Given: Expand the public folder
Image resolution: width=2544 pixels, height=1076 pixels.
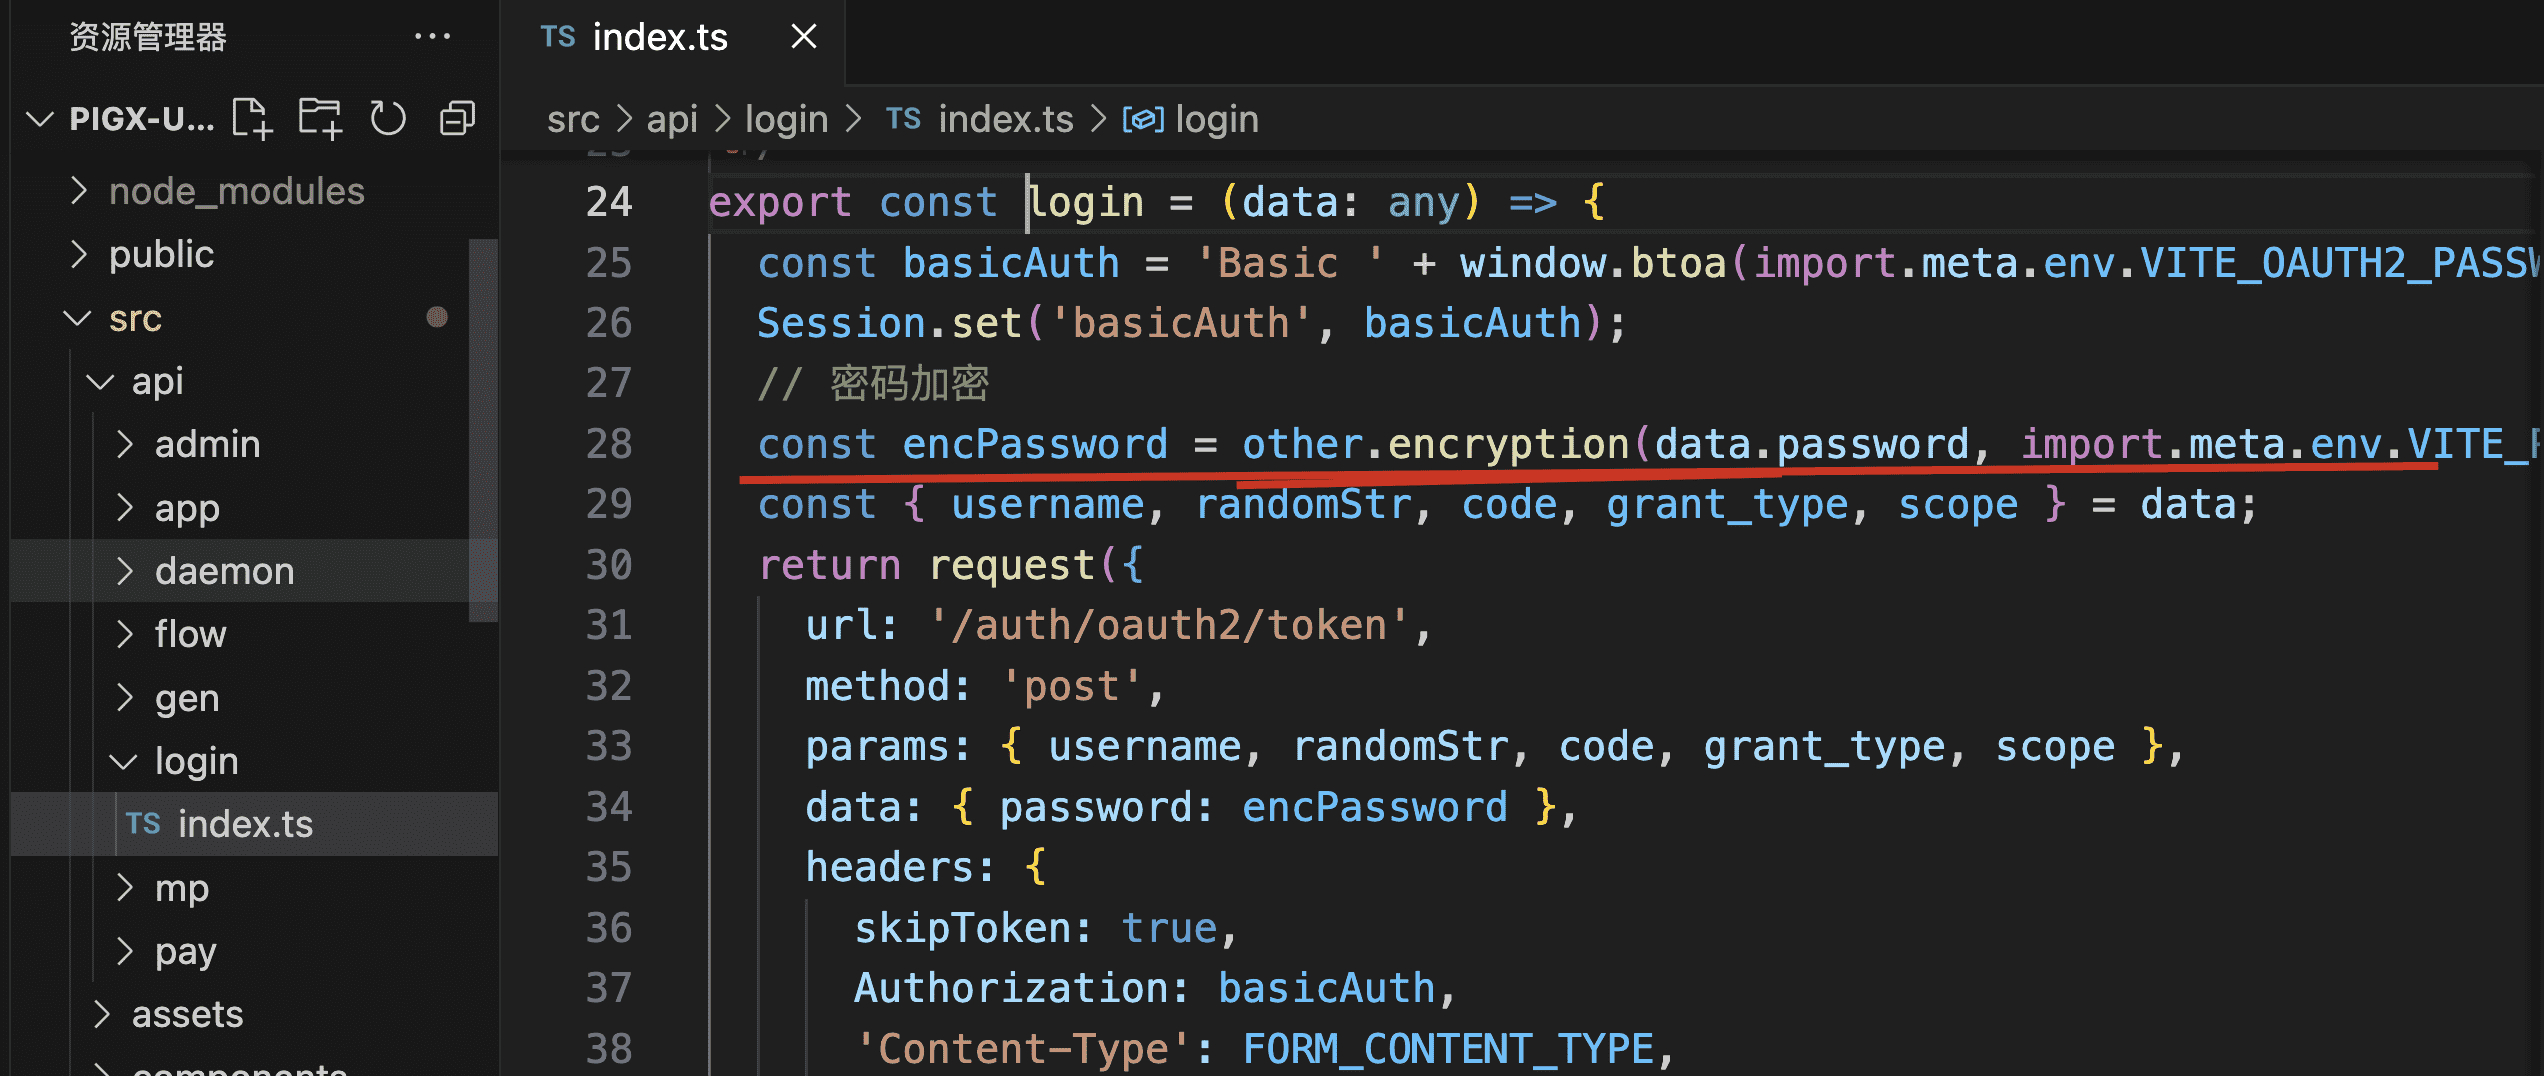Looking at the screenshot, I should [79, 255].
